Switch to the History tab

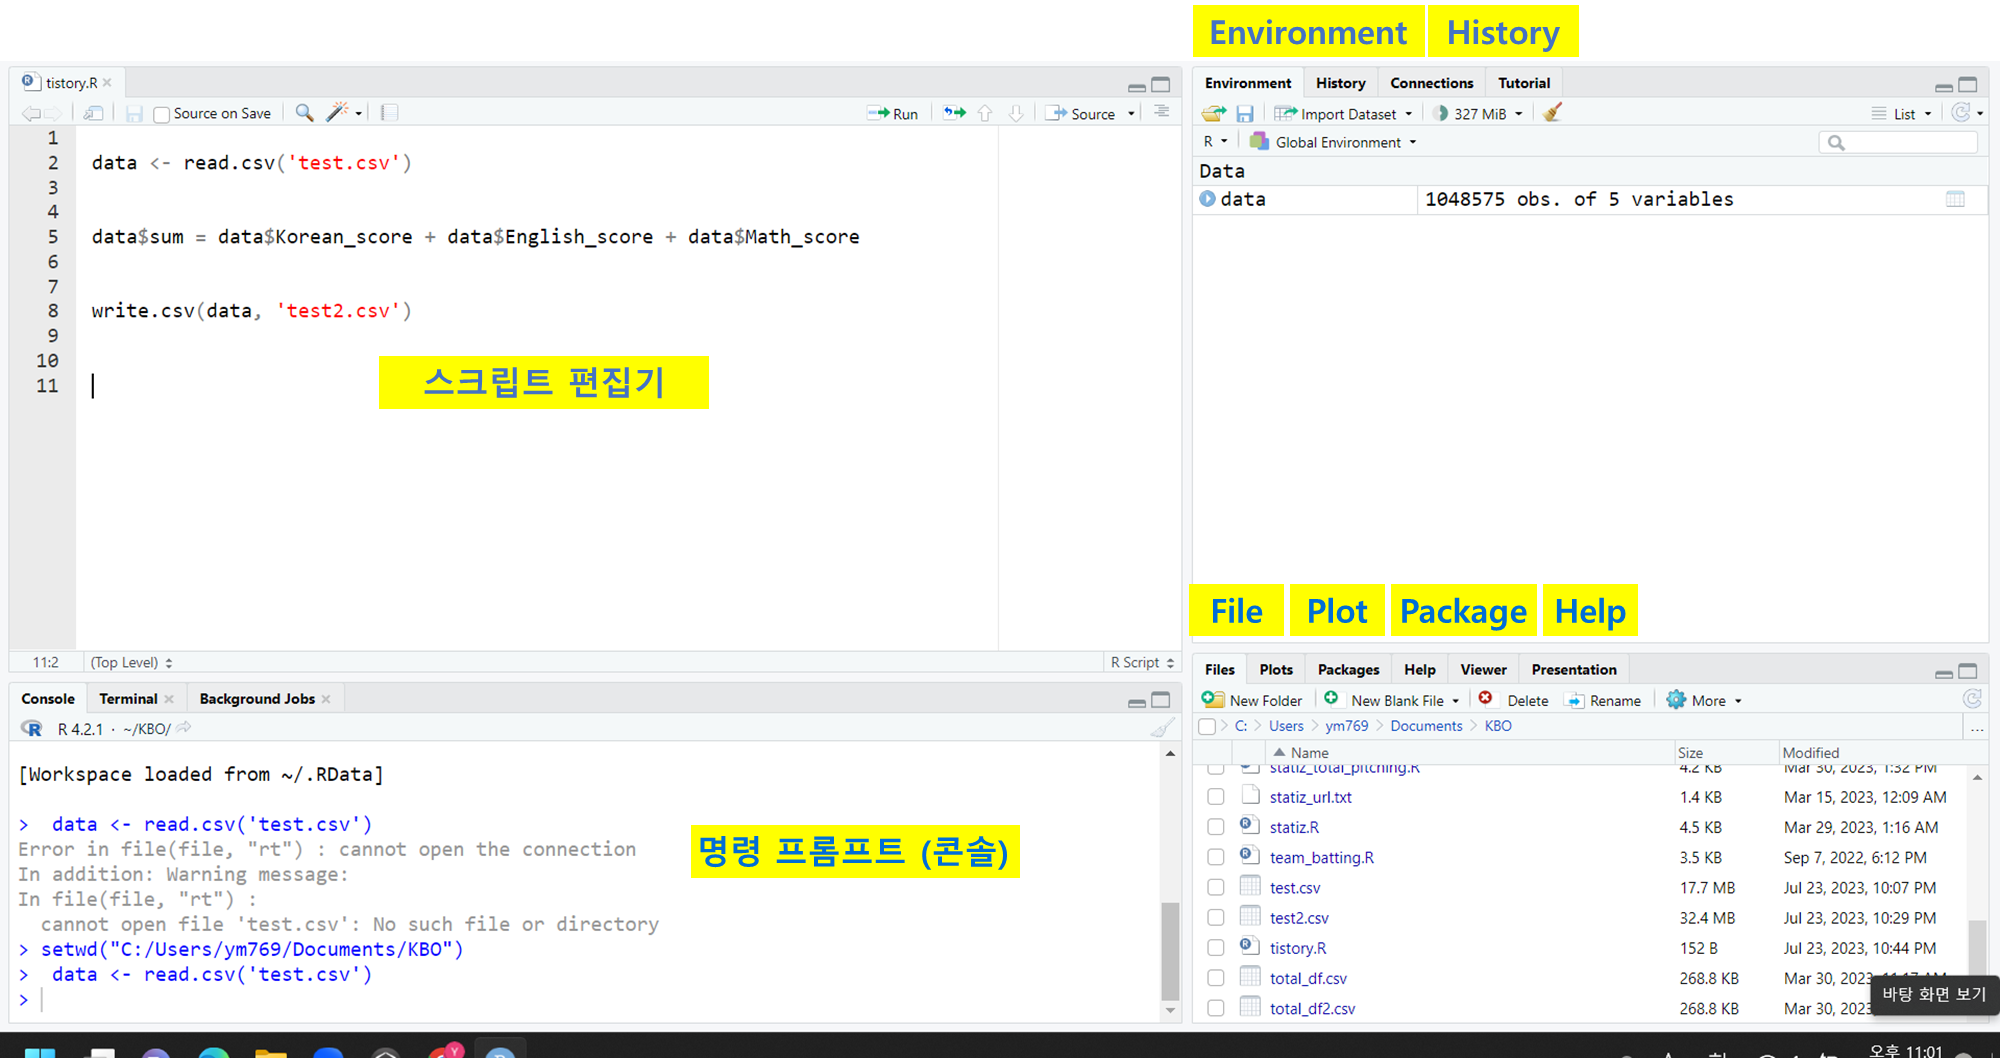click(x=1340, y=83)
